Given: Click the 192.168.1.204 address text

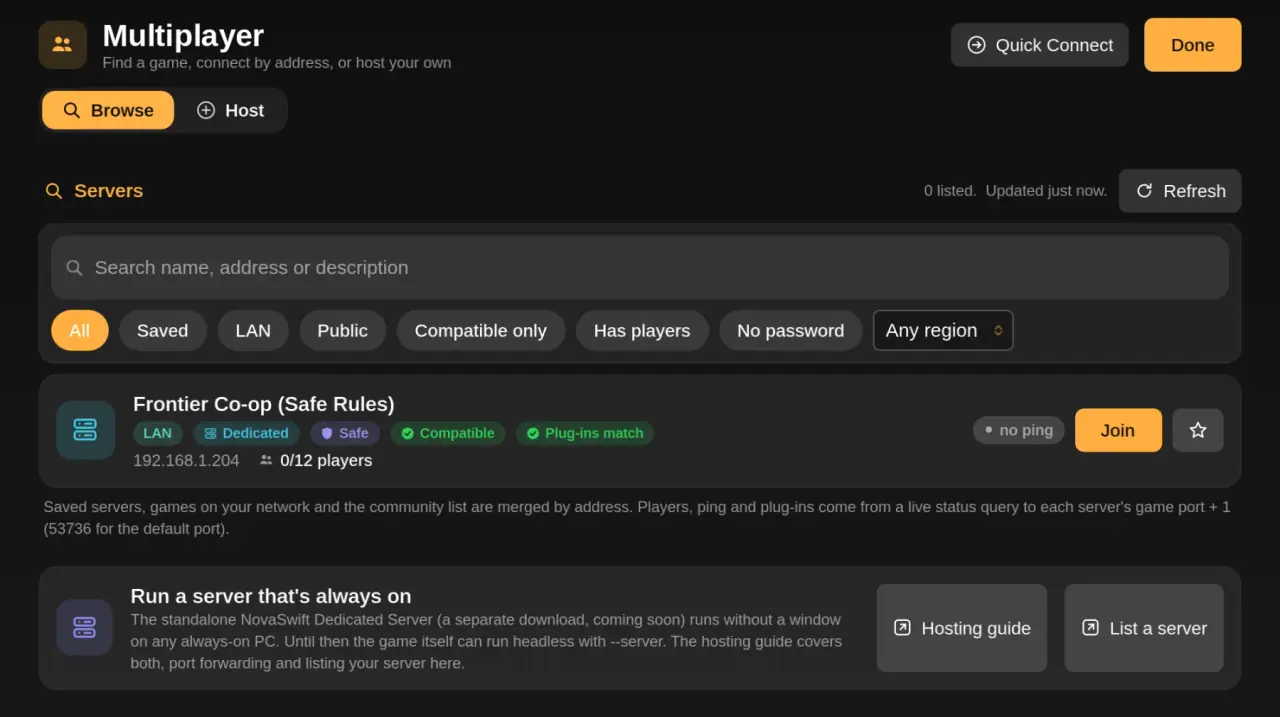Looking at the screenshot, I should pyautogui.click(x=186, y=460).
